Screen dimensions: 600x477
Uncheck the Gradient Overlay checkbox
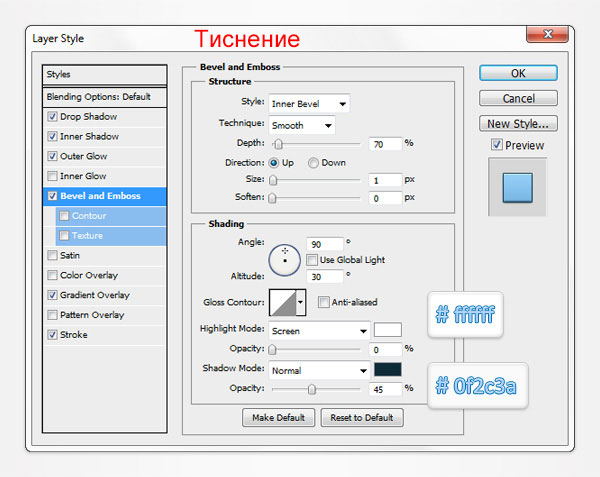(52, 295)
